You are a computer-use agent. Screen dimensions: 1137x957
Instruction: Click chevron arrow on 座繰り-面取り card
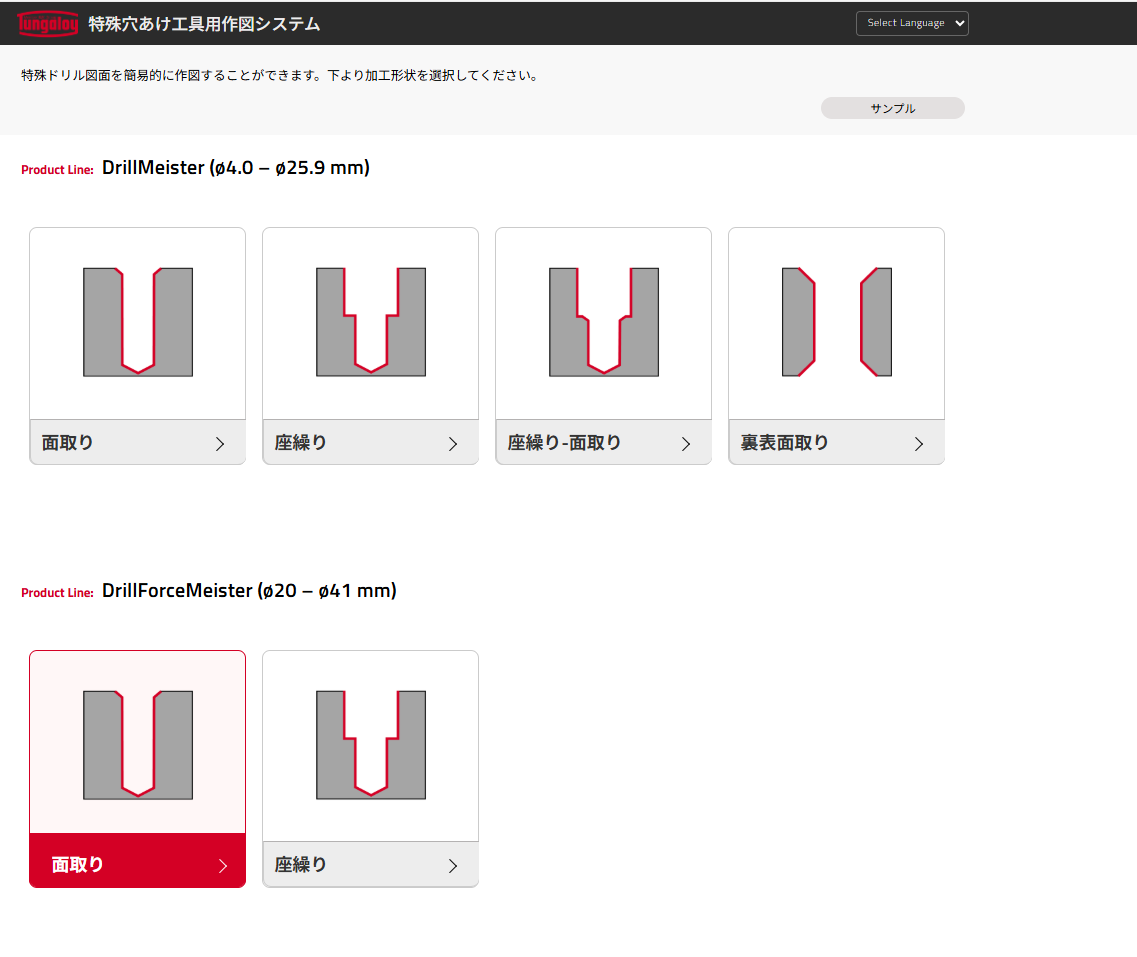tap(686, 444)
